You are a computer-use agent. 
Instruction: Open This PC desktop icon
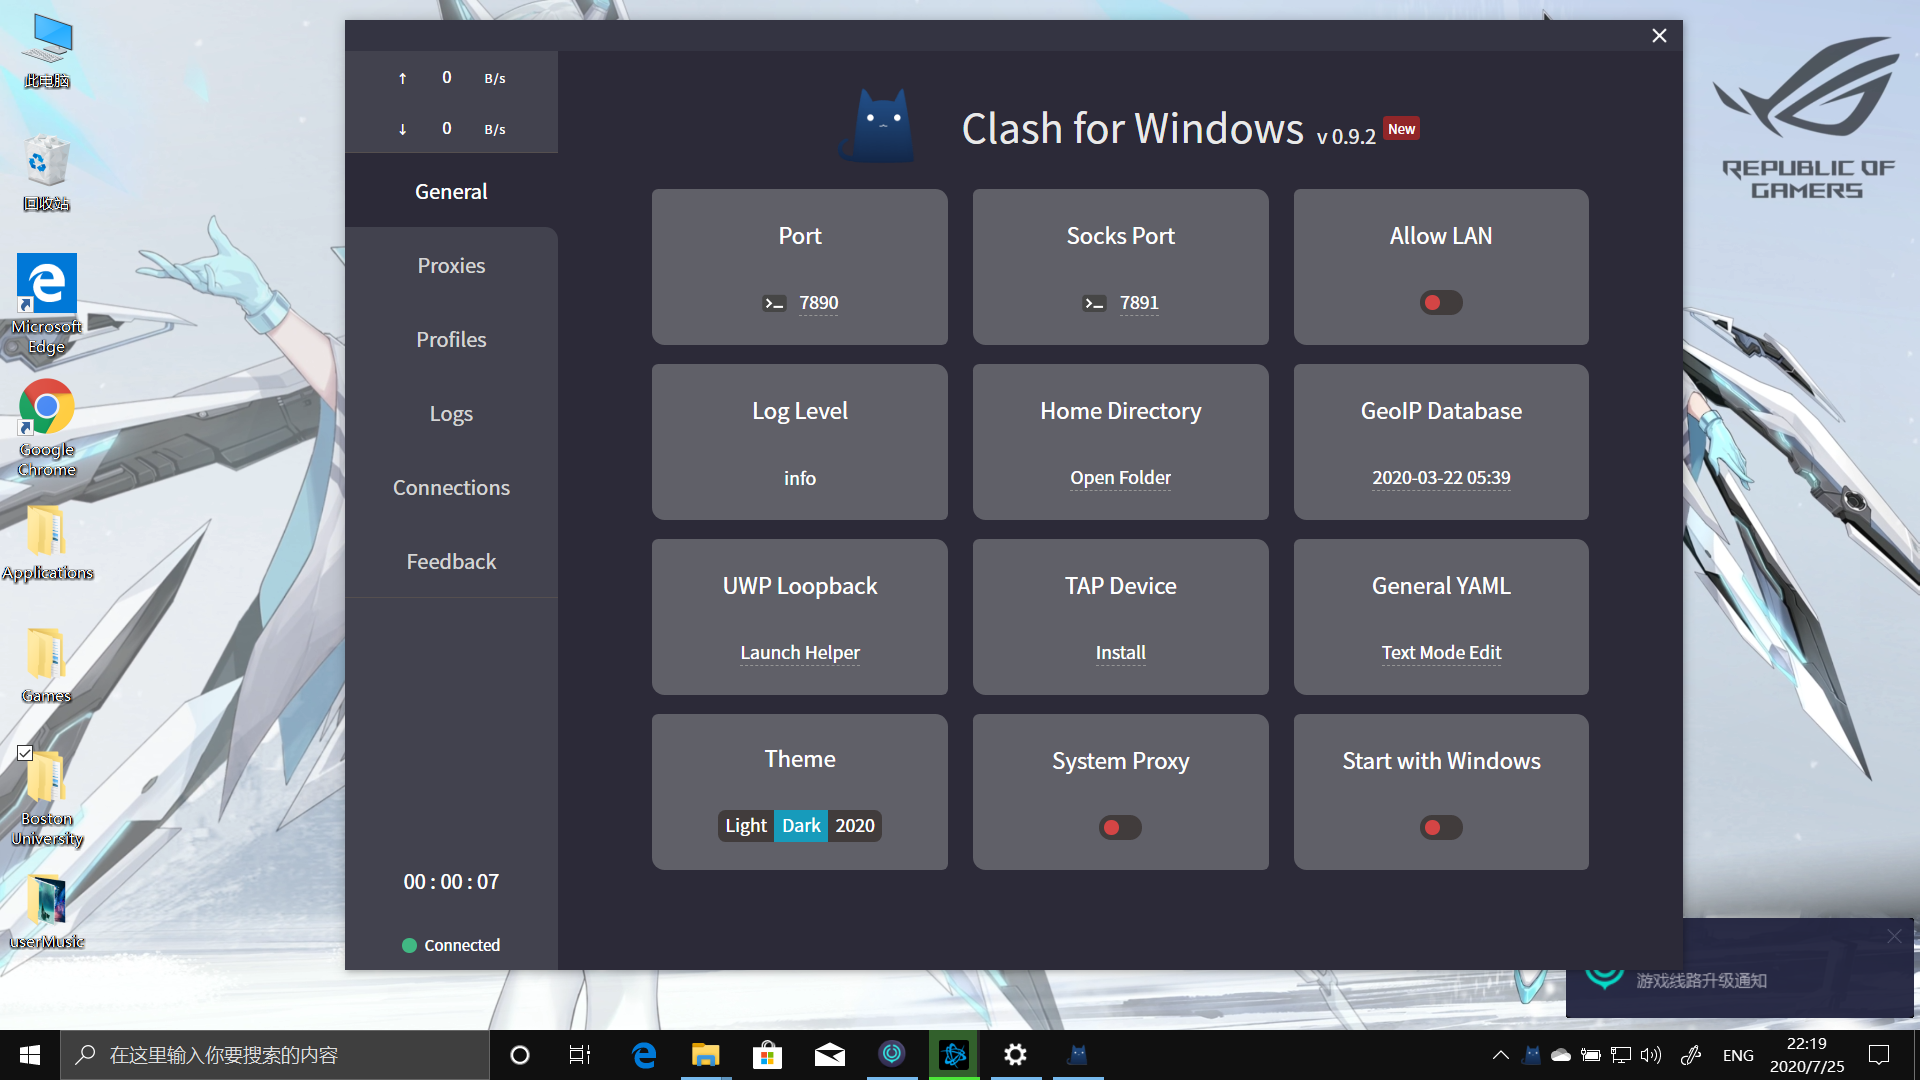(47, 51)
